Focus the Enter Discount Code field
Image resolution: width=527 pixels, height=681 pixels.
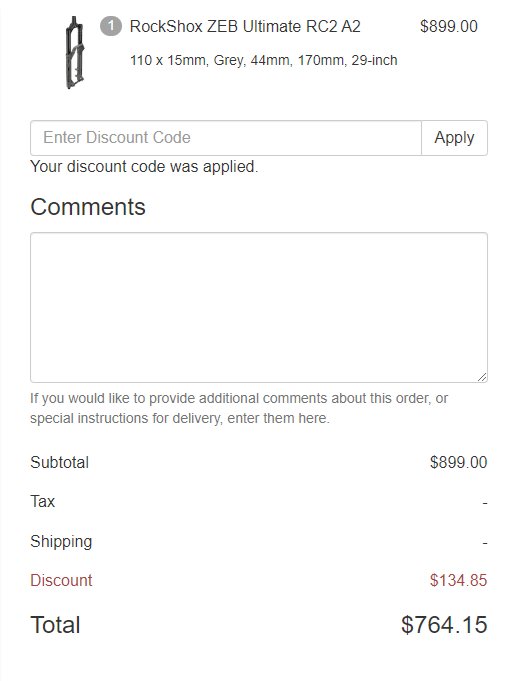[226, 138]
